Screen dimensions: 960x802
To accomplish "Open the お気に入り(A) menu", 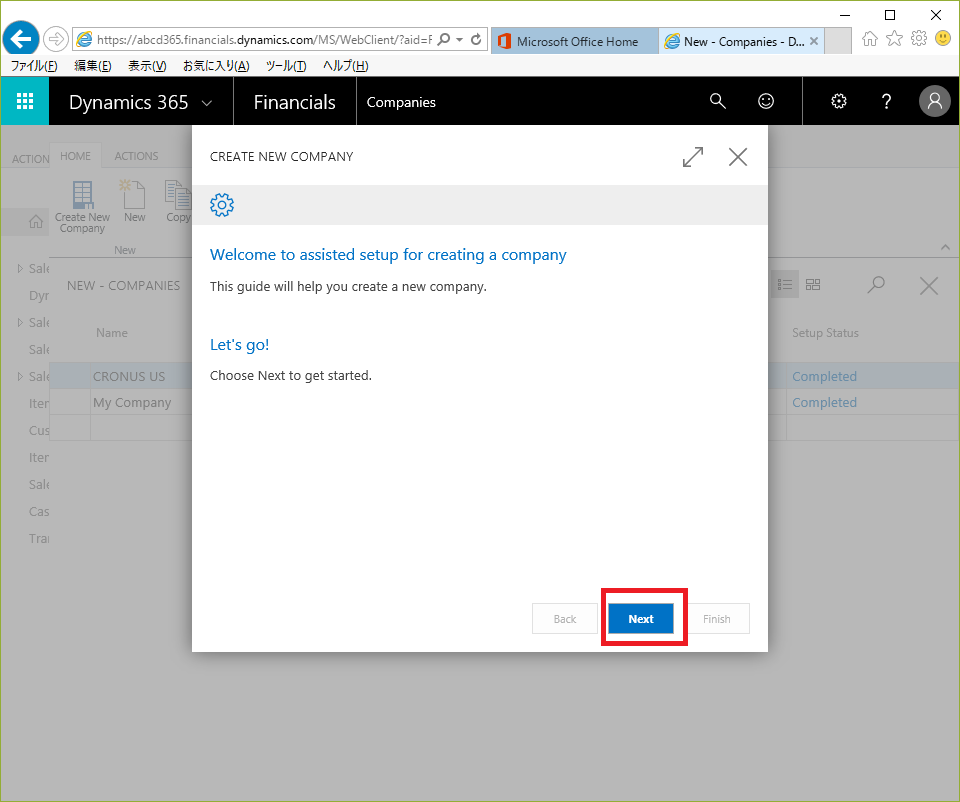I will (216, 66).
